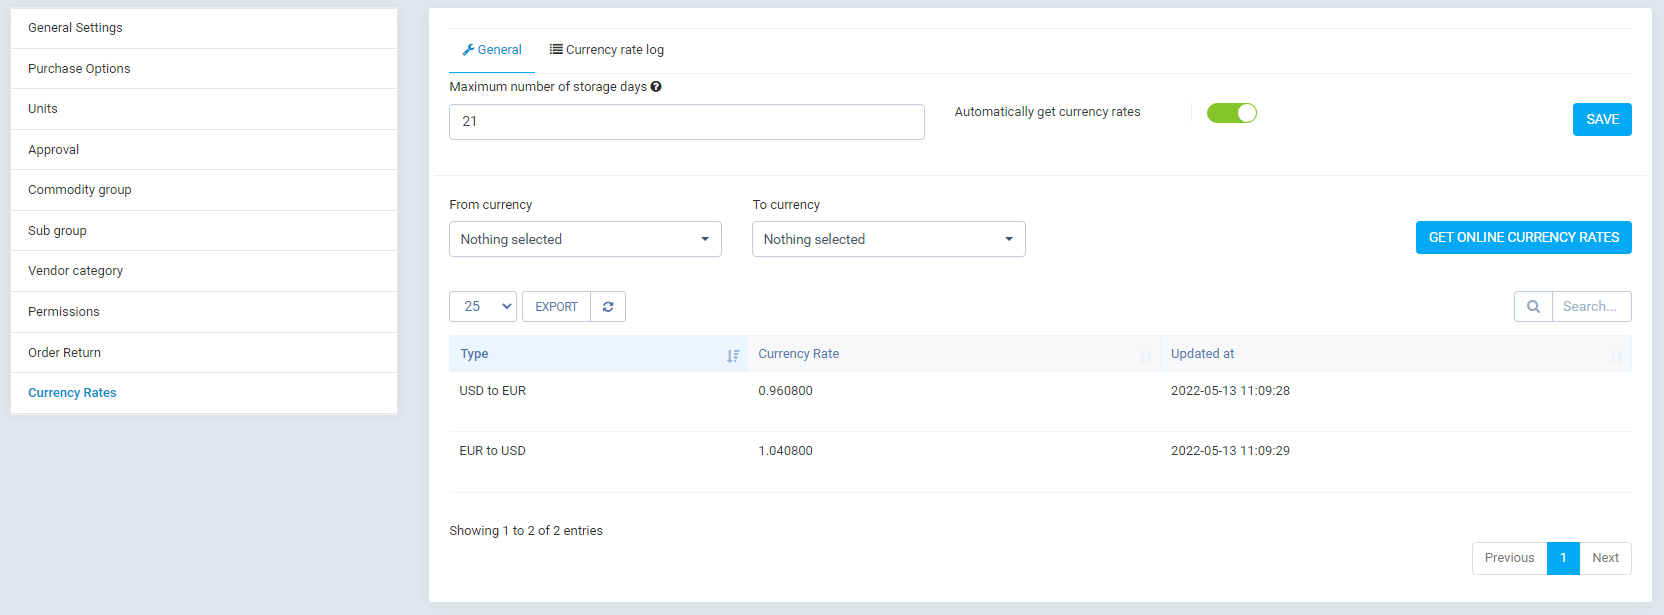Click the refresh table icon button
Screen dimensions: 1664x615
[608, 307]
